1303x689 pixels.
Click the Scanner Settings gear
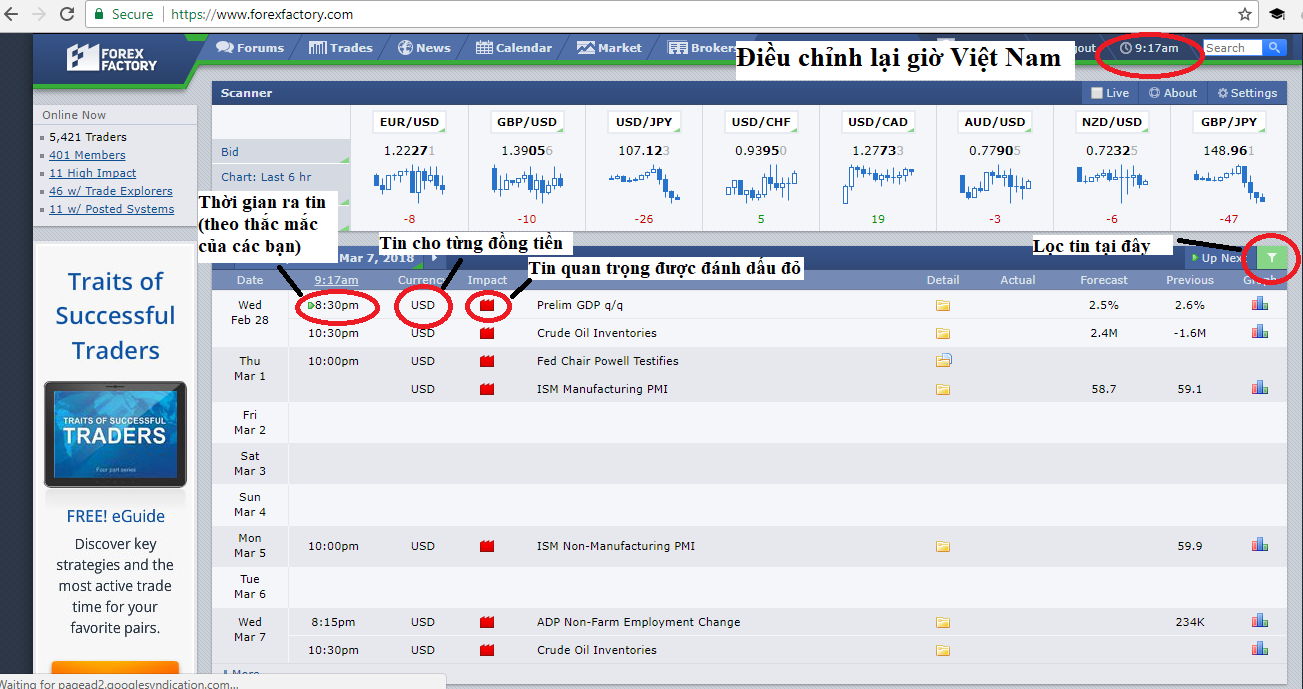(x=1247, y=93)
